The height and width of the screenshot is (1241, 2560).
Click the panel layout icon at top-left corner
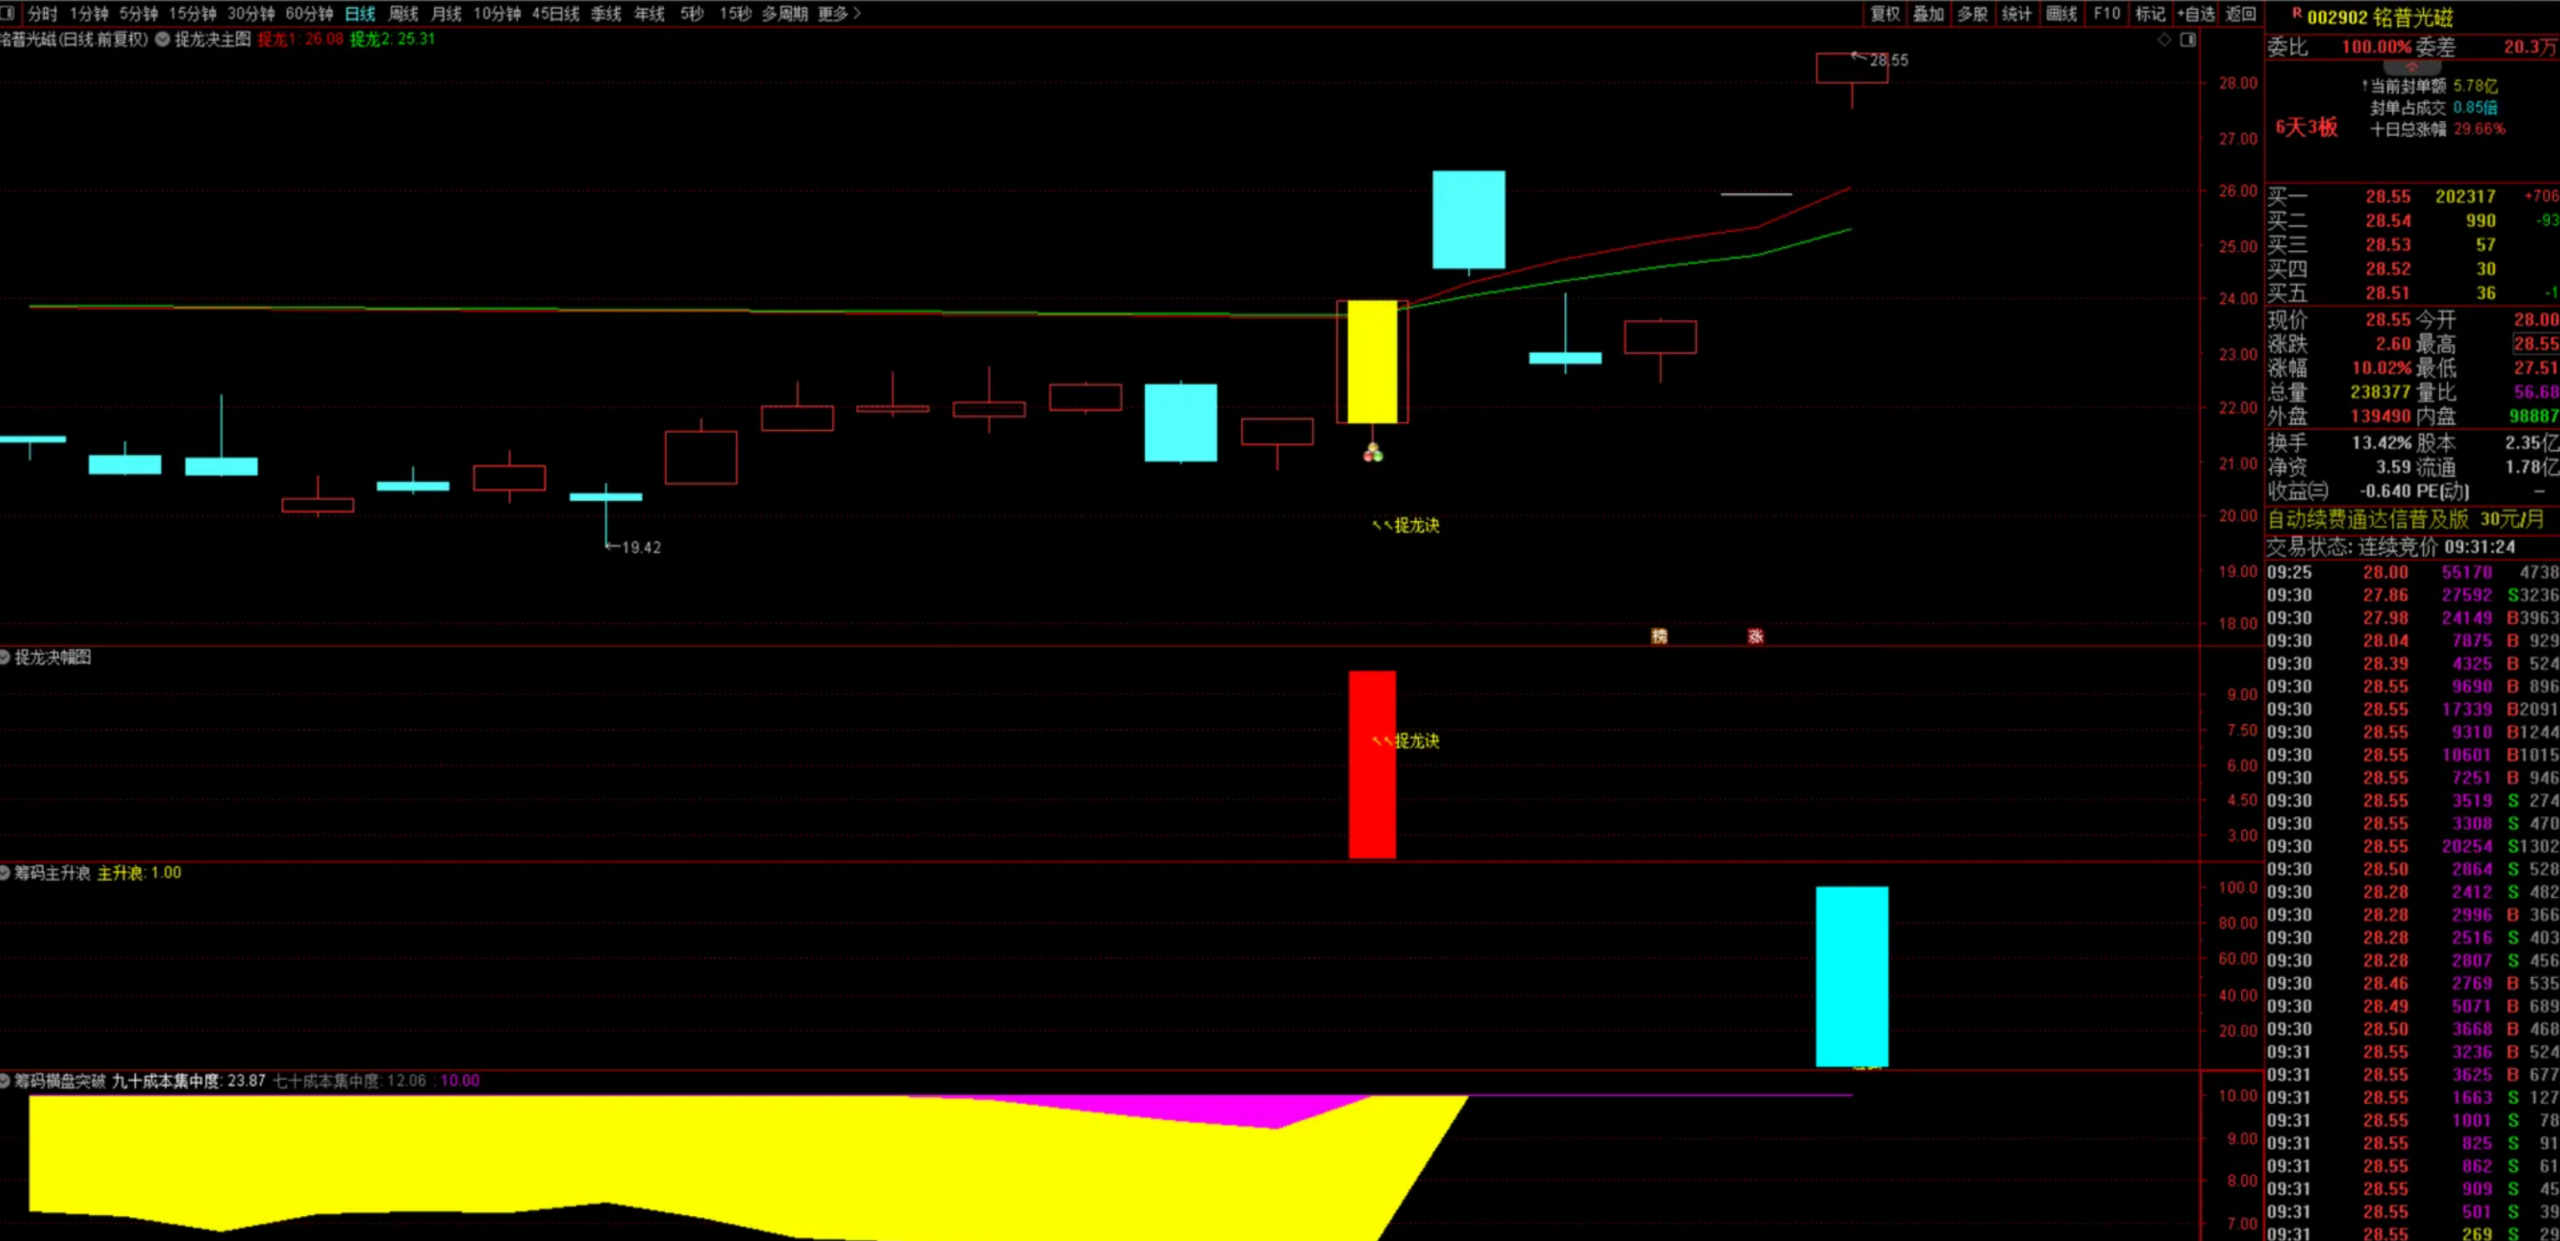(8, 13)
